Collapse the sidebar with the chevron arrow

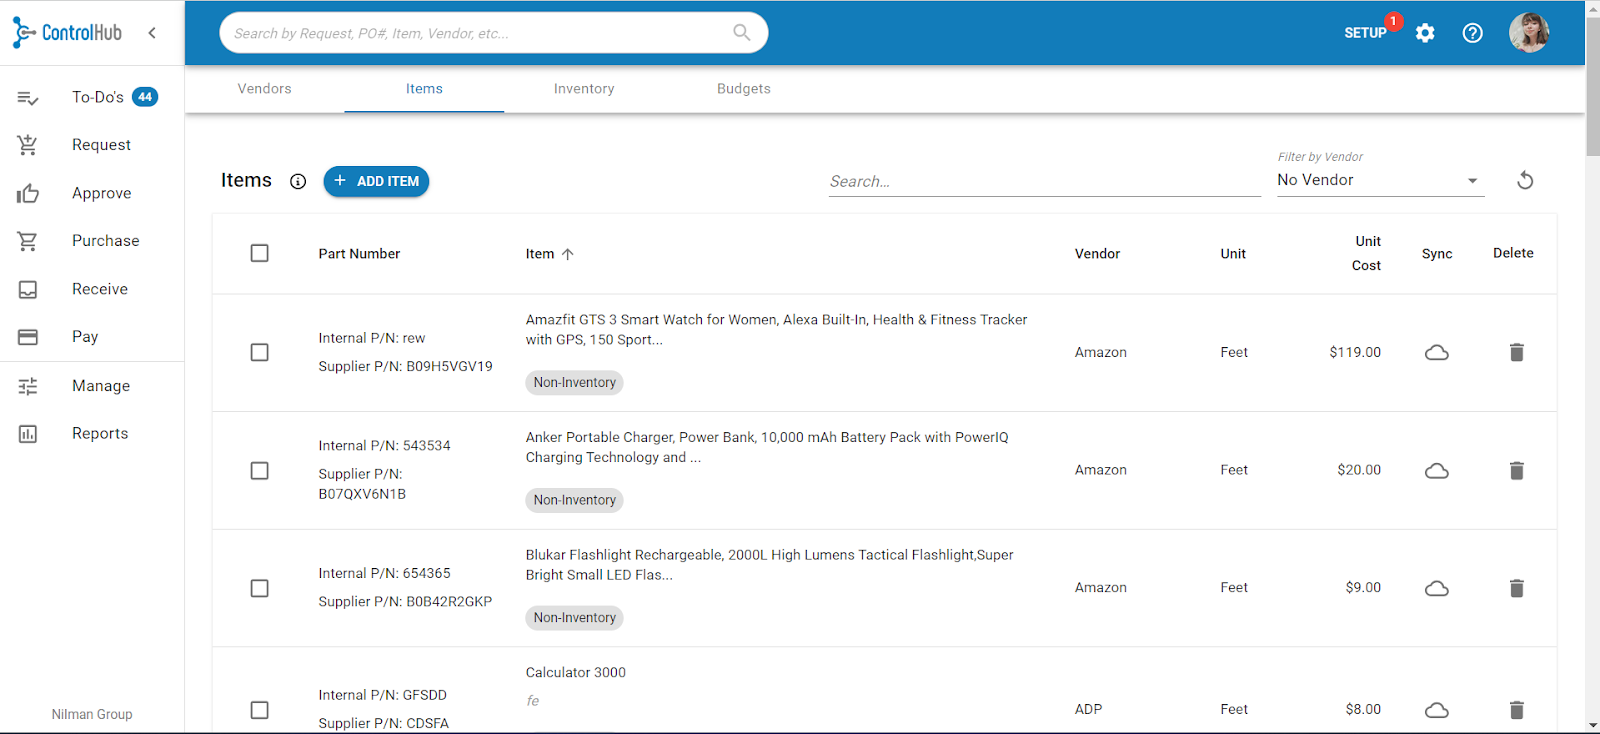[152, 33]
